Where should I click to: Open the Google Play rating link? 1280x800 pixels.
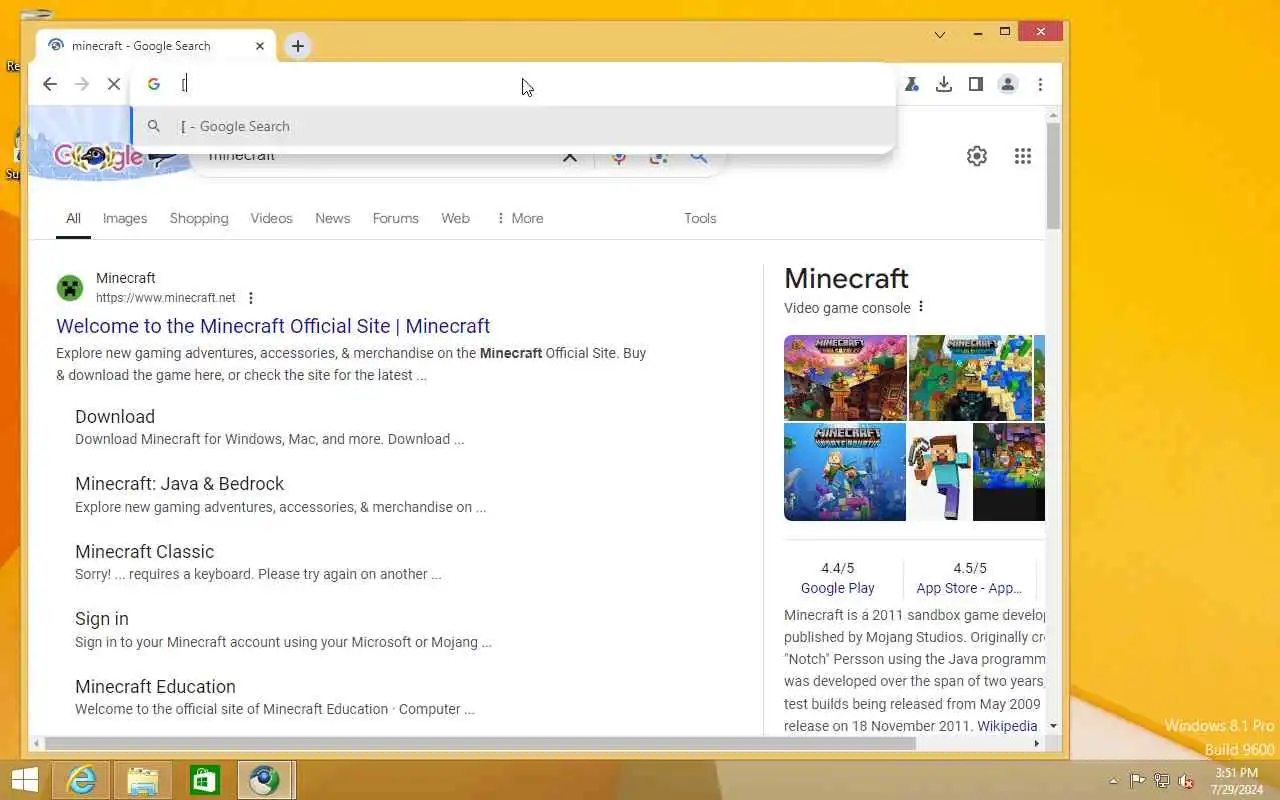pyautogui.click(x=838, y=588)
